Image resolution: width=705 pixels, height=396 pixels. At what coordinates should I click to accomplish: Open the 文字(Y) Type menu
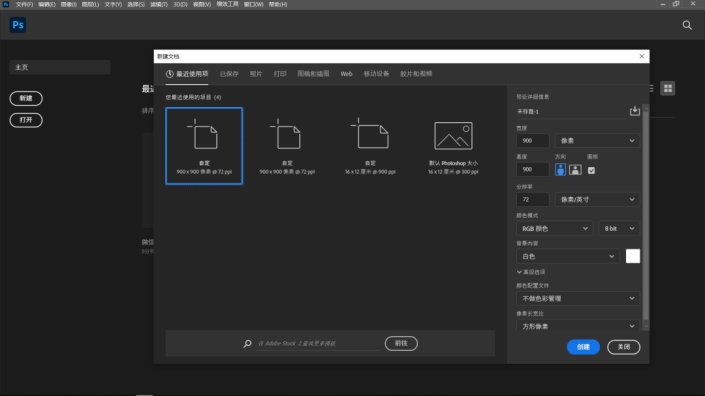tap(113, 4)
